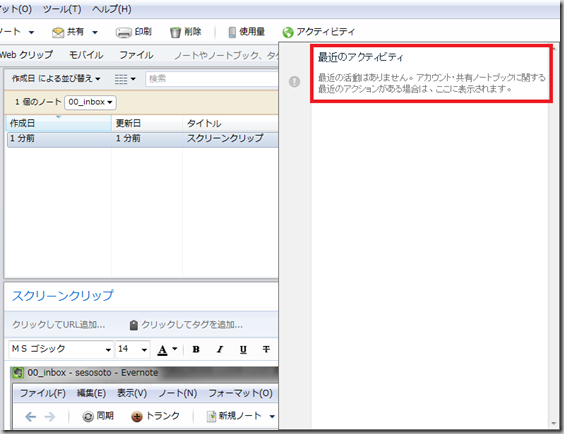Click クリックしてURL追加... link
This screenshot has width=564, height=434.
pyautogui.click(x=59, y=325)
